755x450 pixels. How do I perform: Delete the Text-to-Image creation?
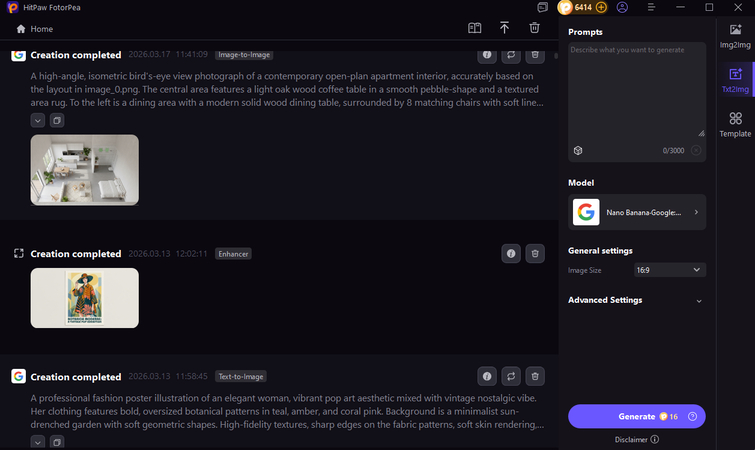pos(535,376)
